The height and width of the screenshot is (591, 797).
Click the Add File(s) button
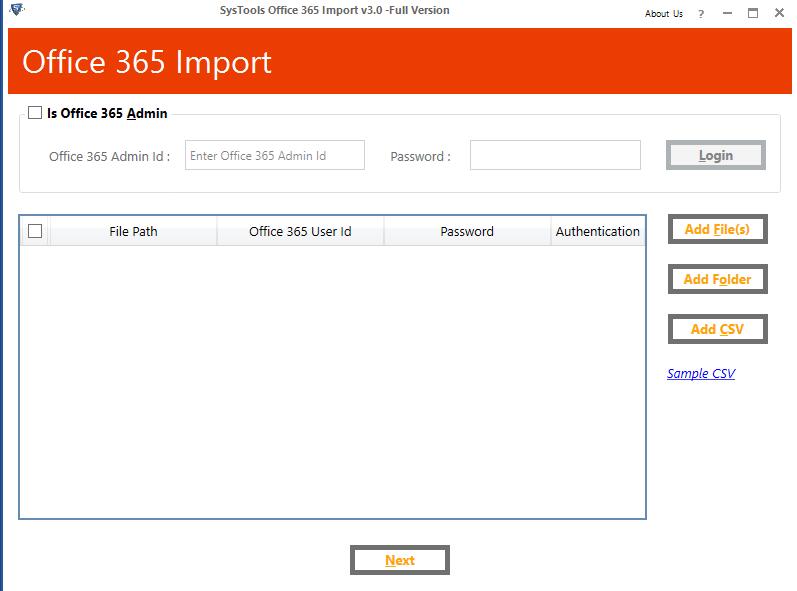717,229
